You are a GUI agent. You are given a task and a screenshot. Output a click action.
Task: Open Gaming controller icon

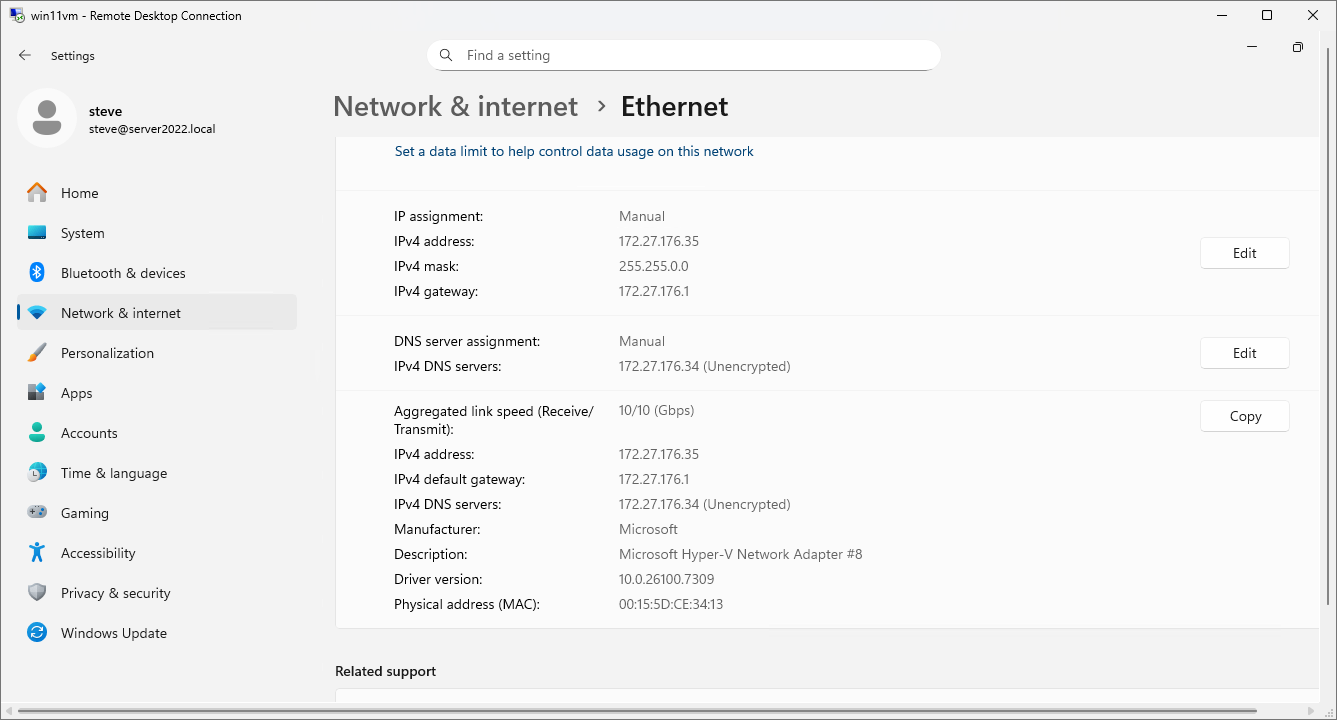37,513
